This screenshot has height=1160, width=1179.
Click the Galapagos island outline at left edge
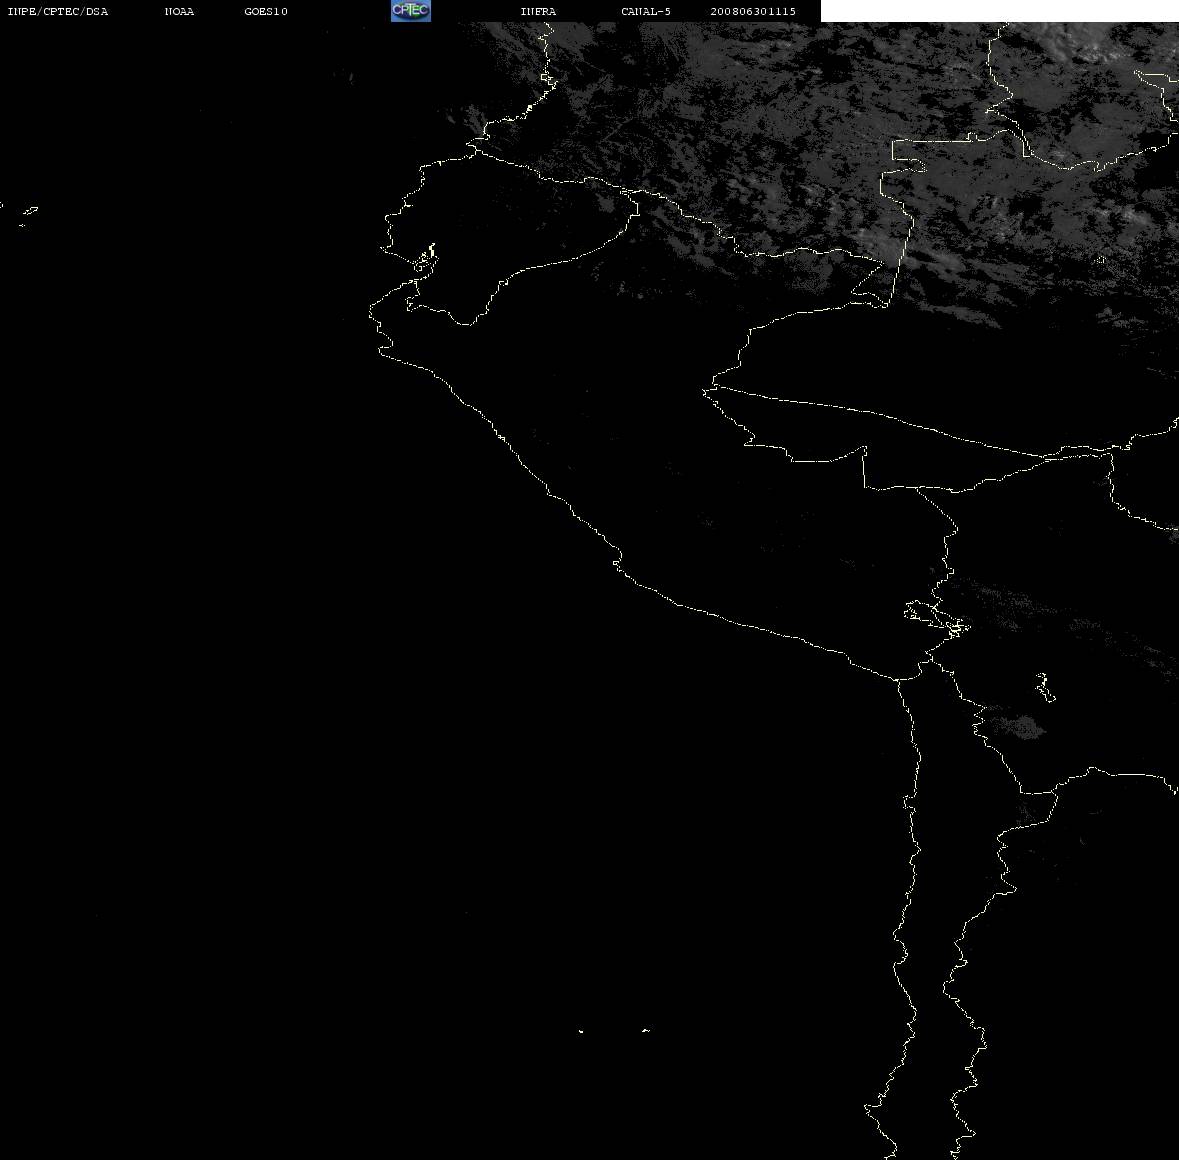29,211
